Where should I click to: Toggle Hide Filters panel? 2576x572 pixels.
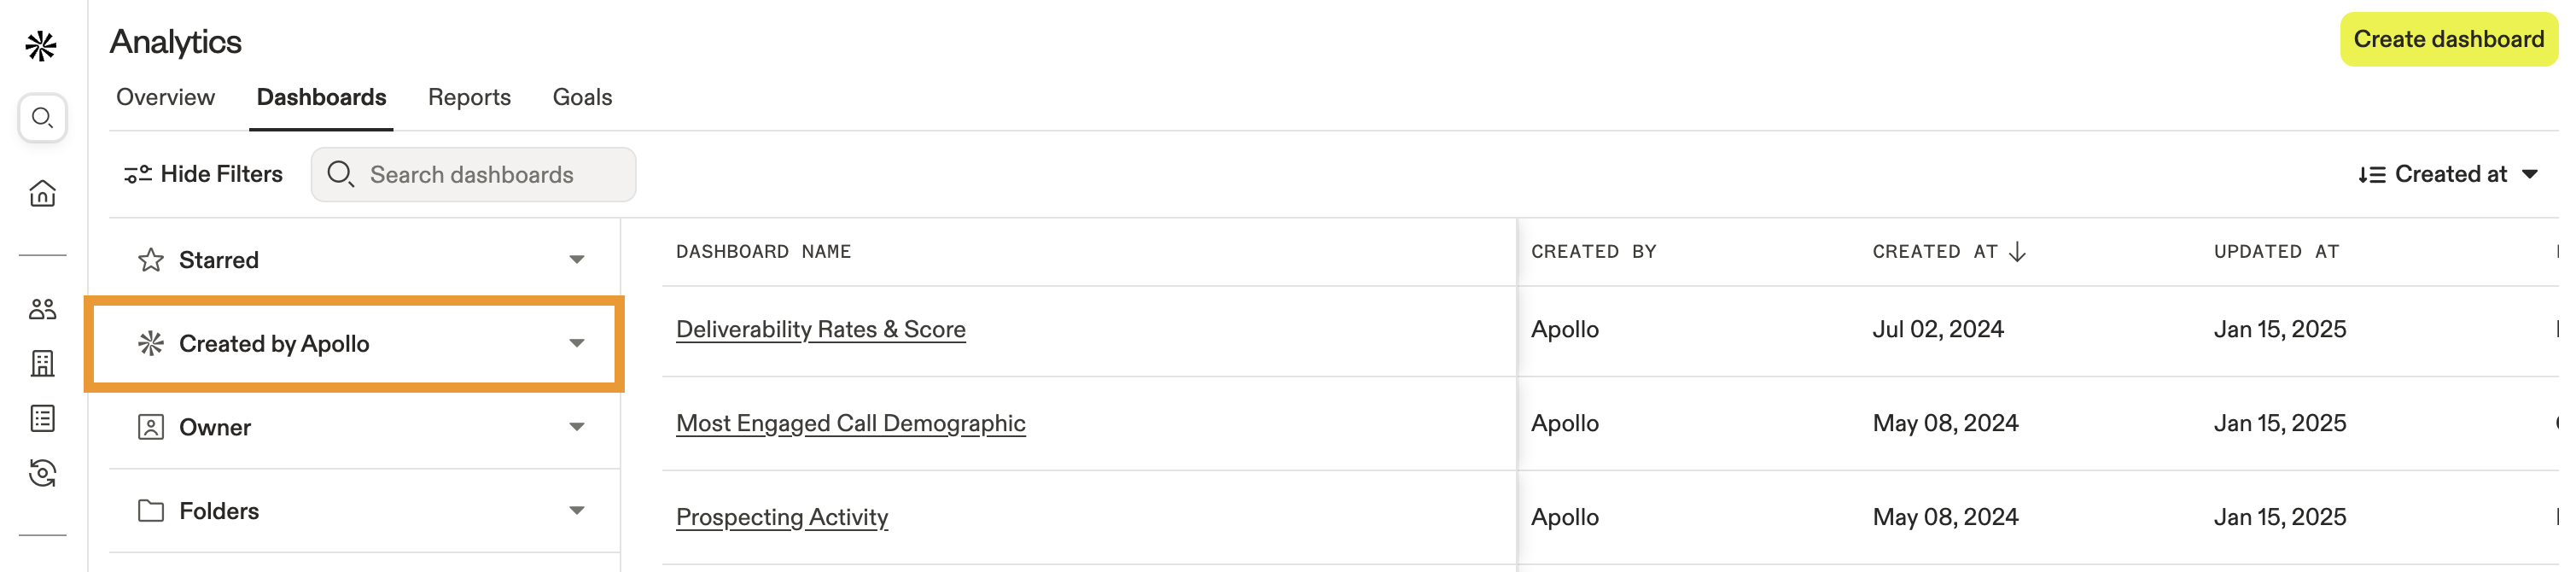tap(203, 174)
